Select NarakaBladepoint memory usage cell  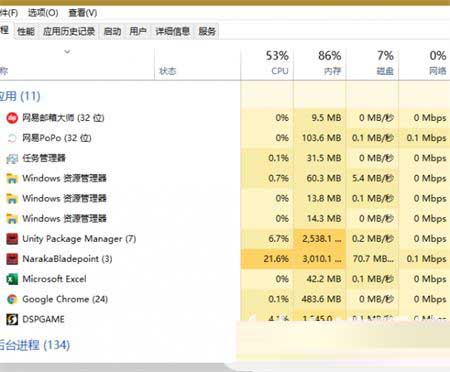(320, 259)
